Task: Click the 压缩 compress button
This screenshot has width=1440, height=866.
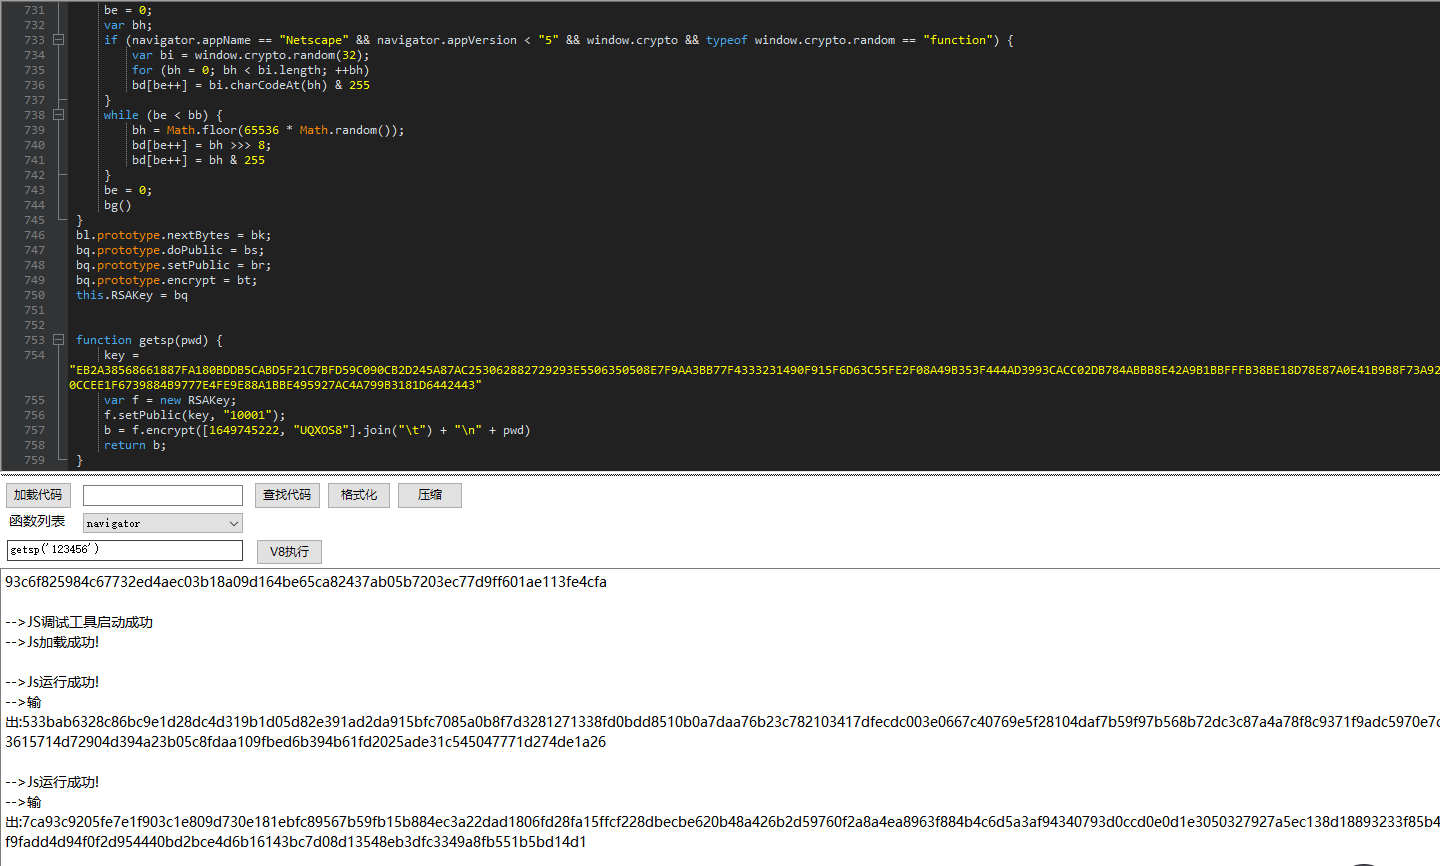Action: tap(430, 495)
